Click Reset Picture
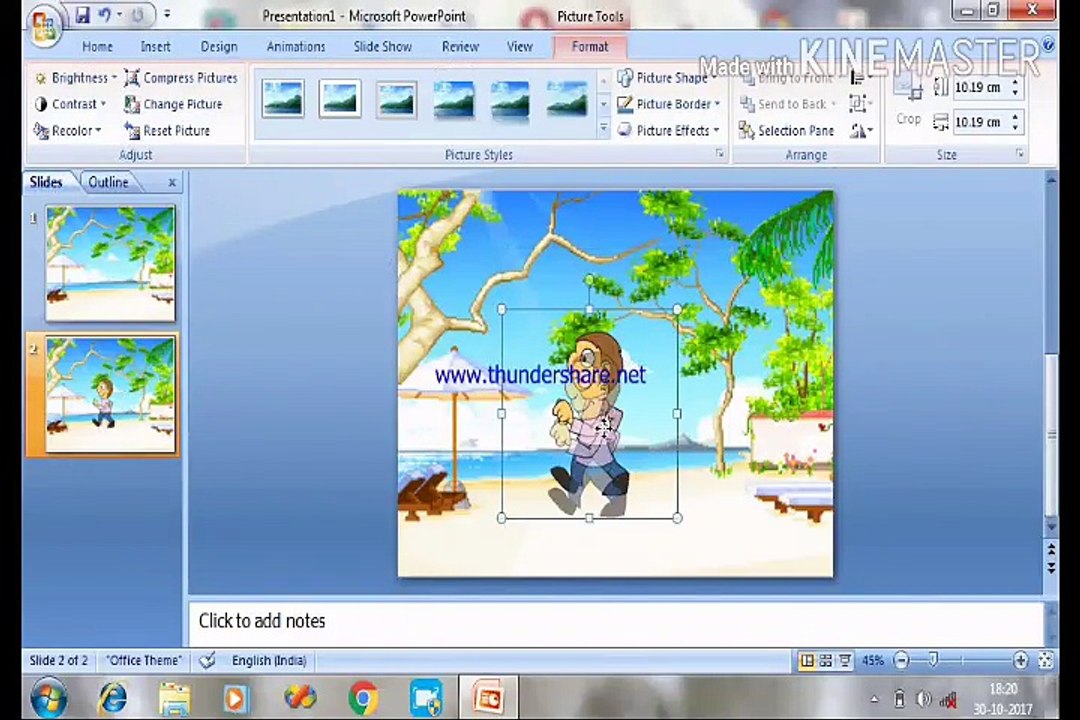 (167, 130)
